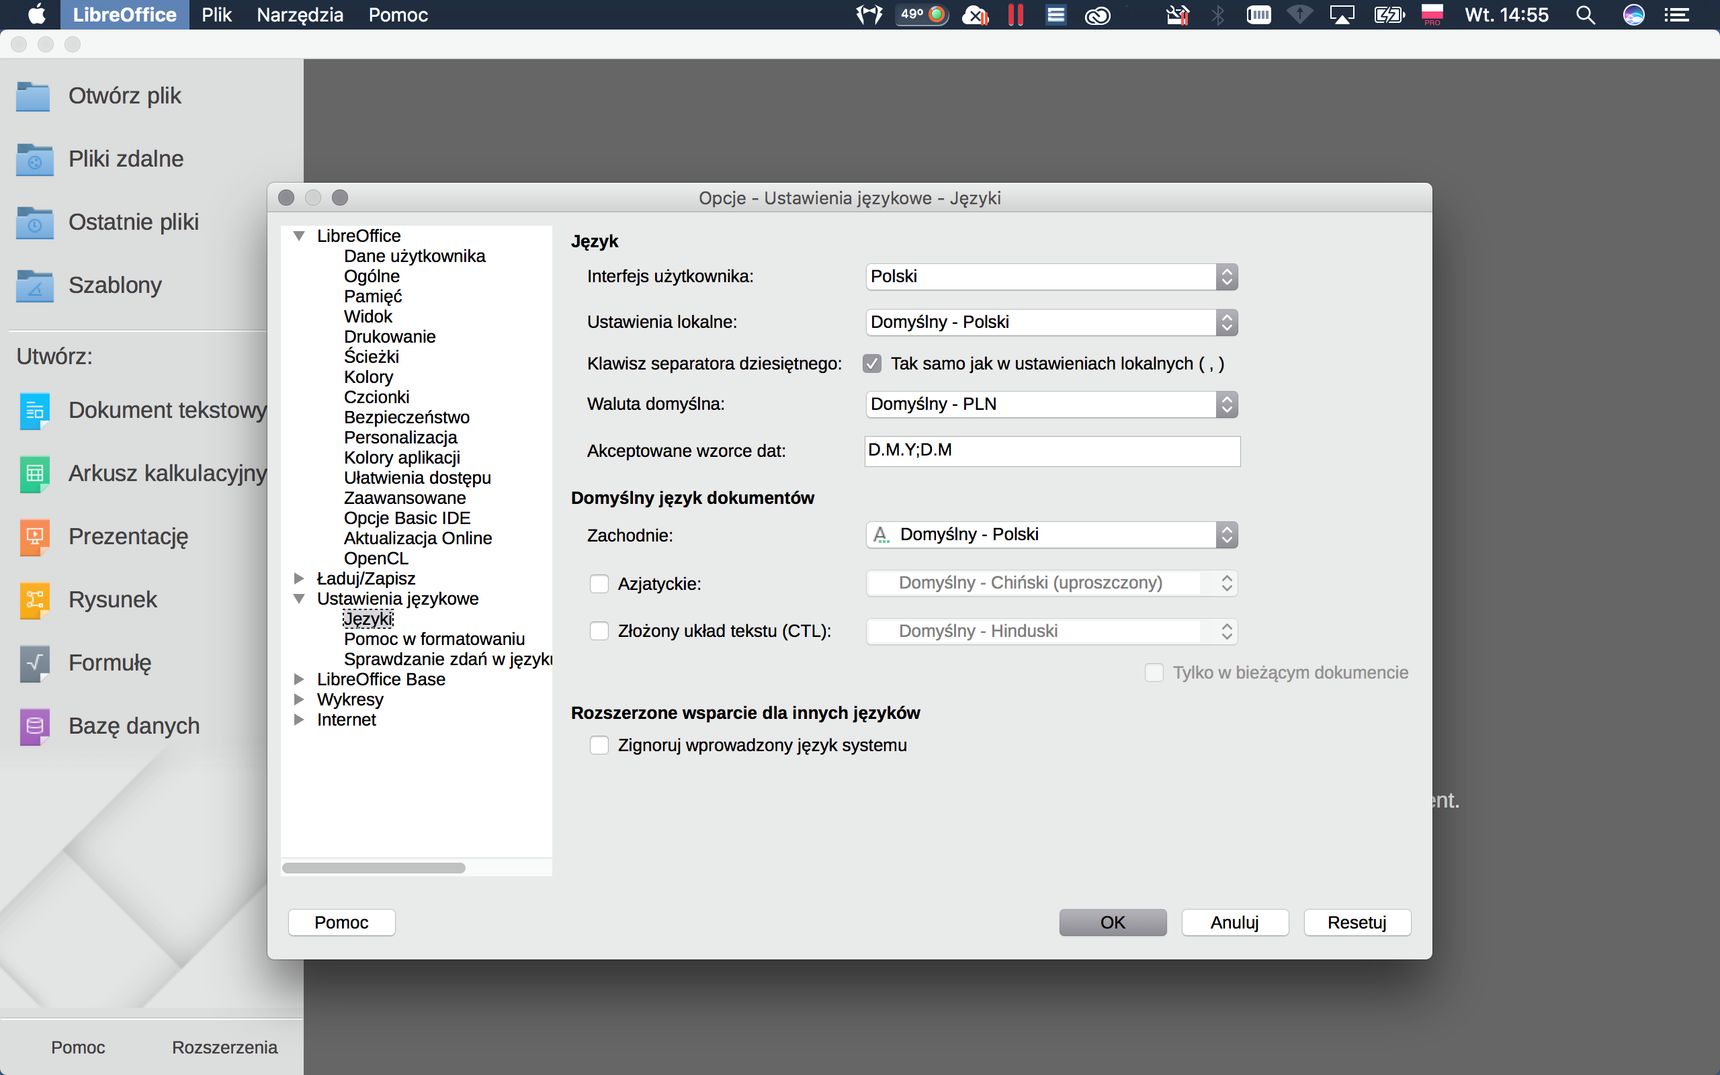1720x1075 pixels.
Task: Enable Złożony układ tekstu (CTL) checkbox
Action: 599,631
